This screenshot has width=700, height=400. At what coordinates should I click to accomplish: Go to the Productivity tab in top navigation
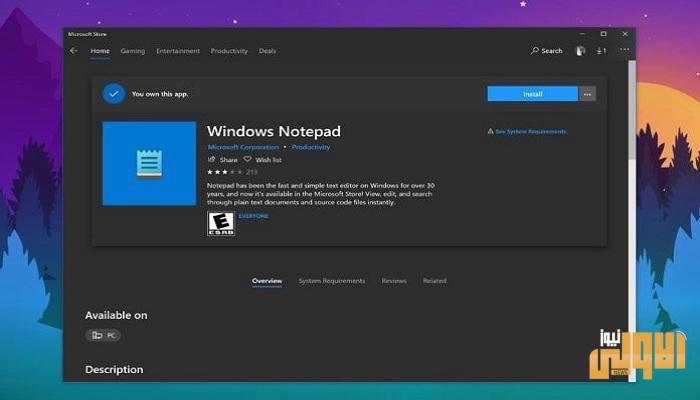(x=229, y=51)
